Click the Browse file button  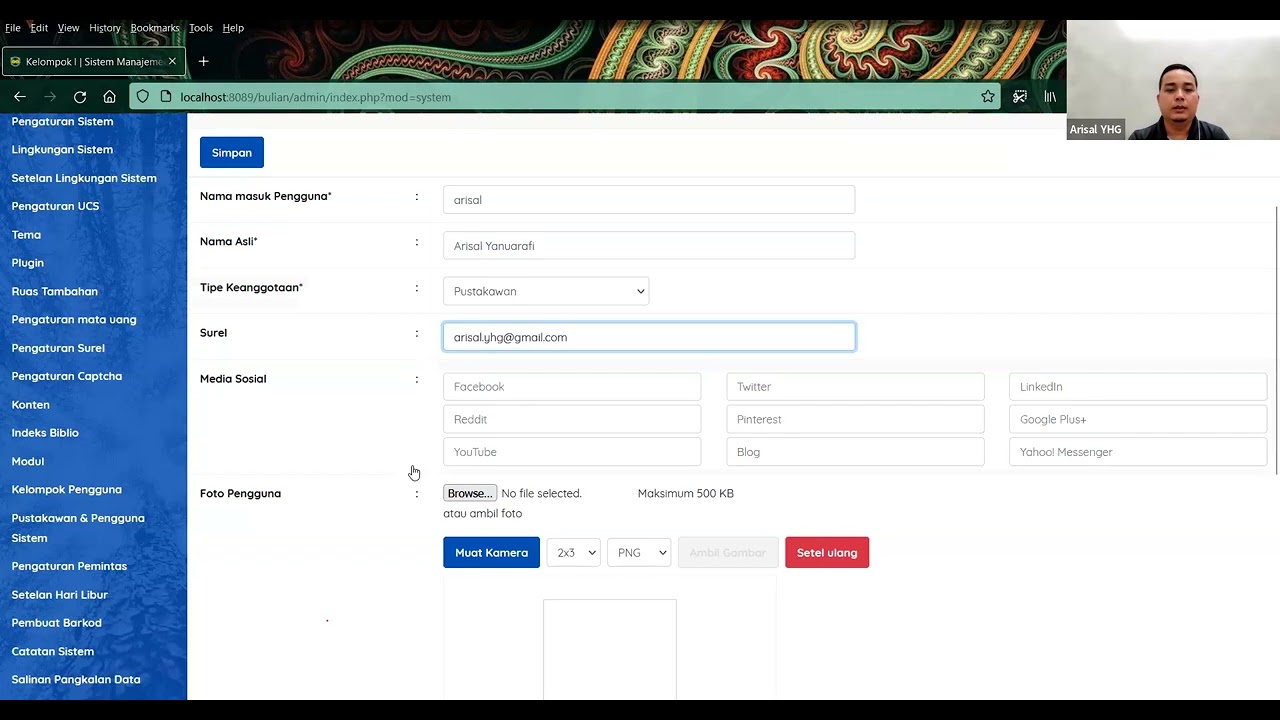point(470,493)
